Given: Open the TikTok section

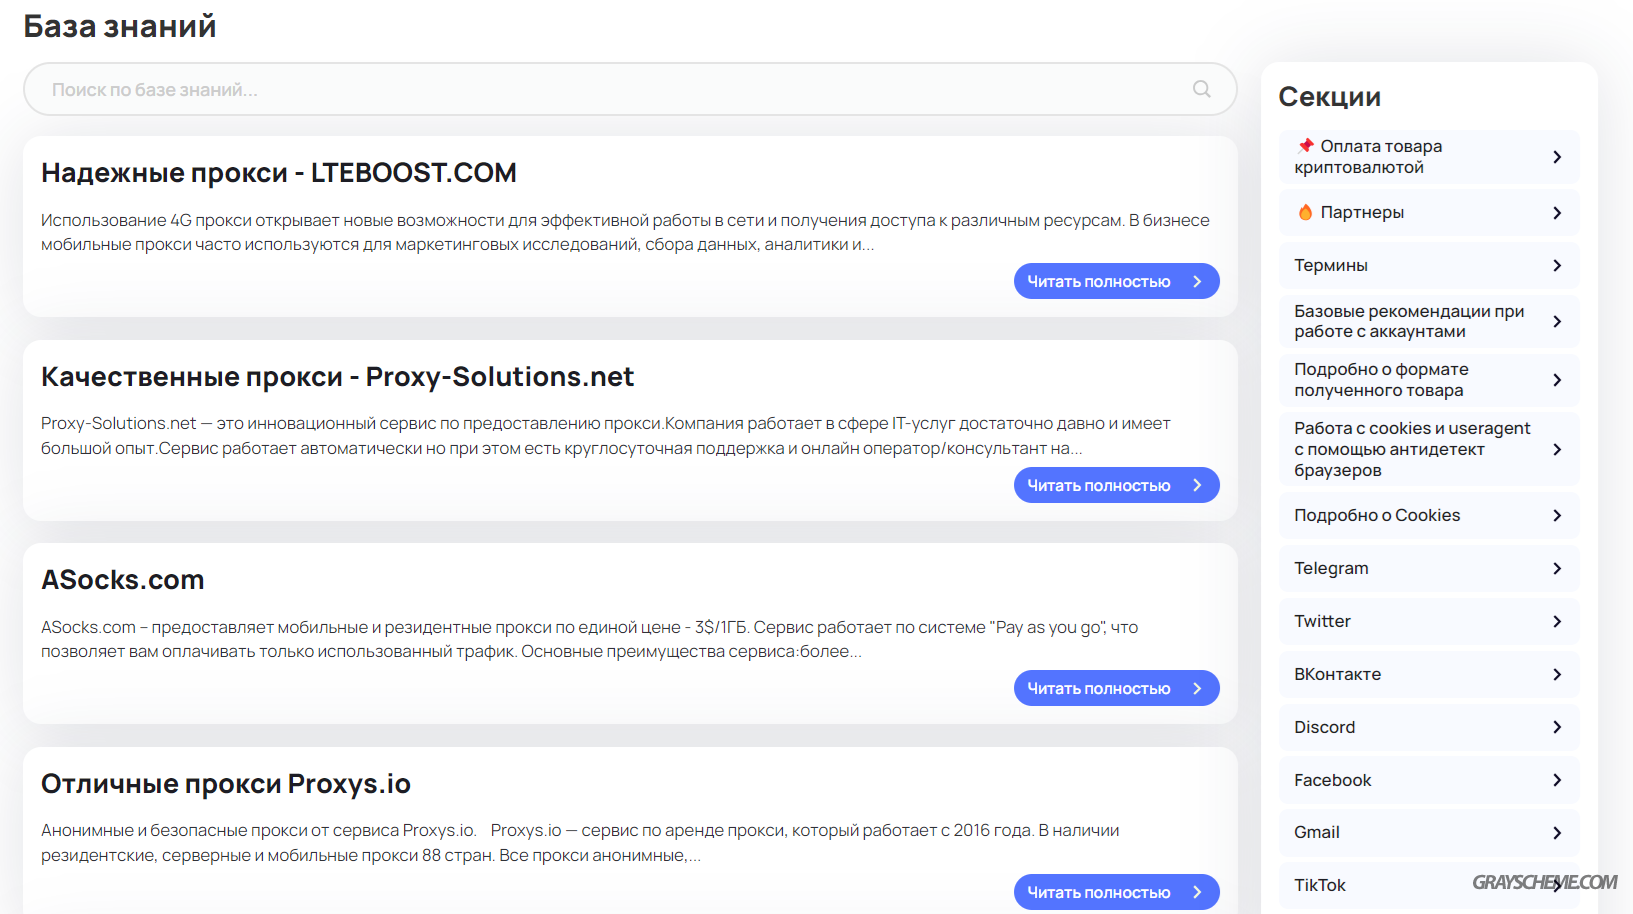Looking at the screenshot, I should click(x=1429, y=885).
